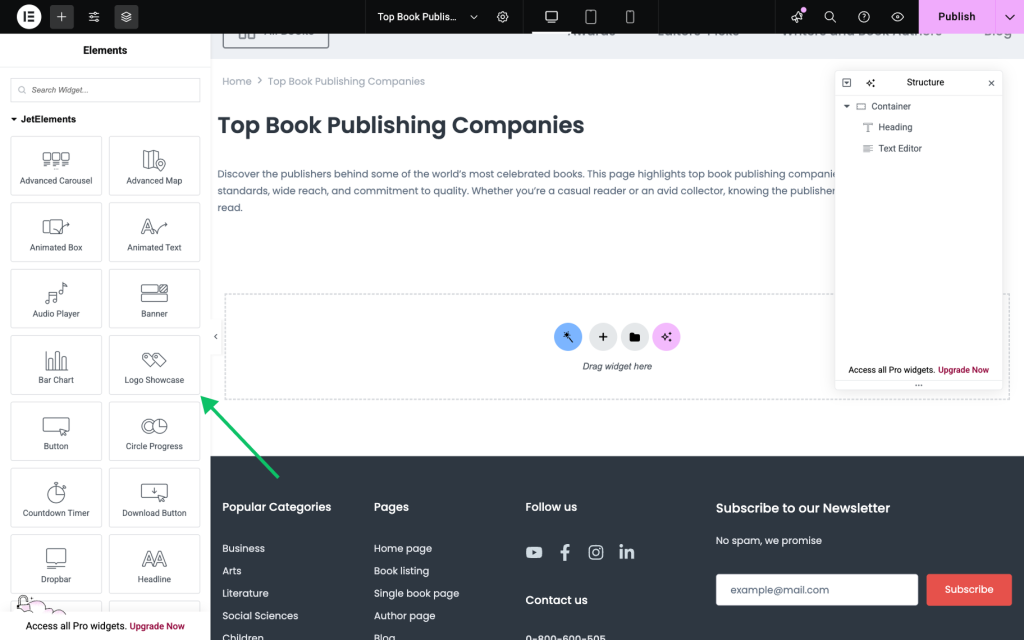Switch to desktop preview mode
The image size is (1024, 640).
pyautogui.click(x=551, y=16)
